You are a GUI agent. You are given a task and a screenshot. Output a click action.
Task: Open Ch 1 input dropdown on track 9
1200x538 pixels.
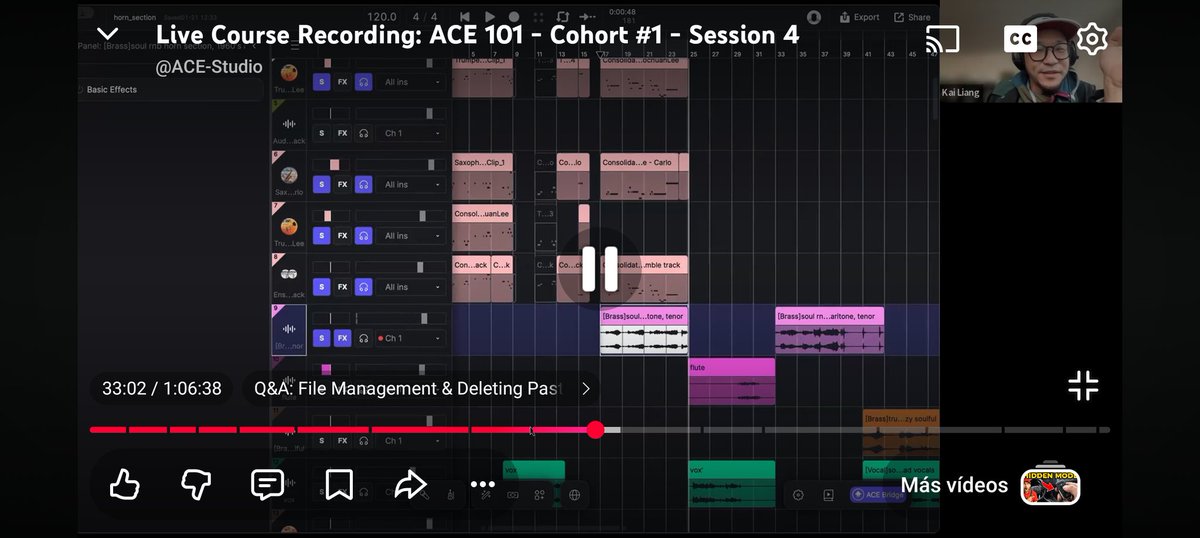[411, 338]
